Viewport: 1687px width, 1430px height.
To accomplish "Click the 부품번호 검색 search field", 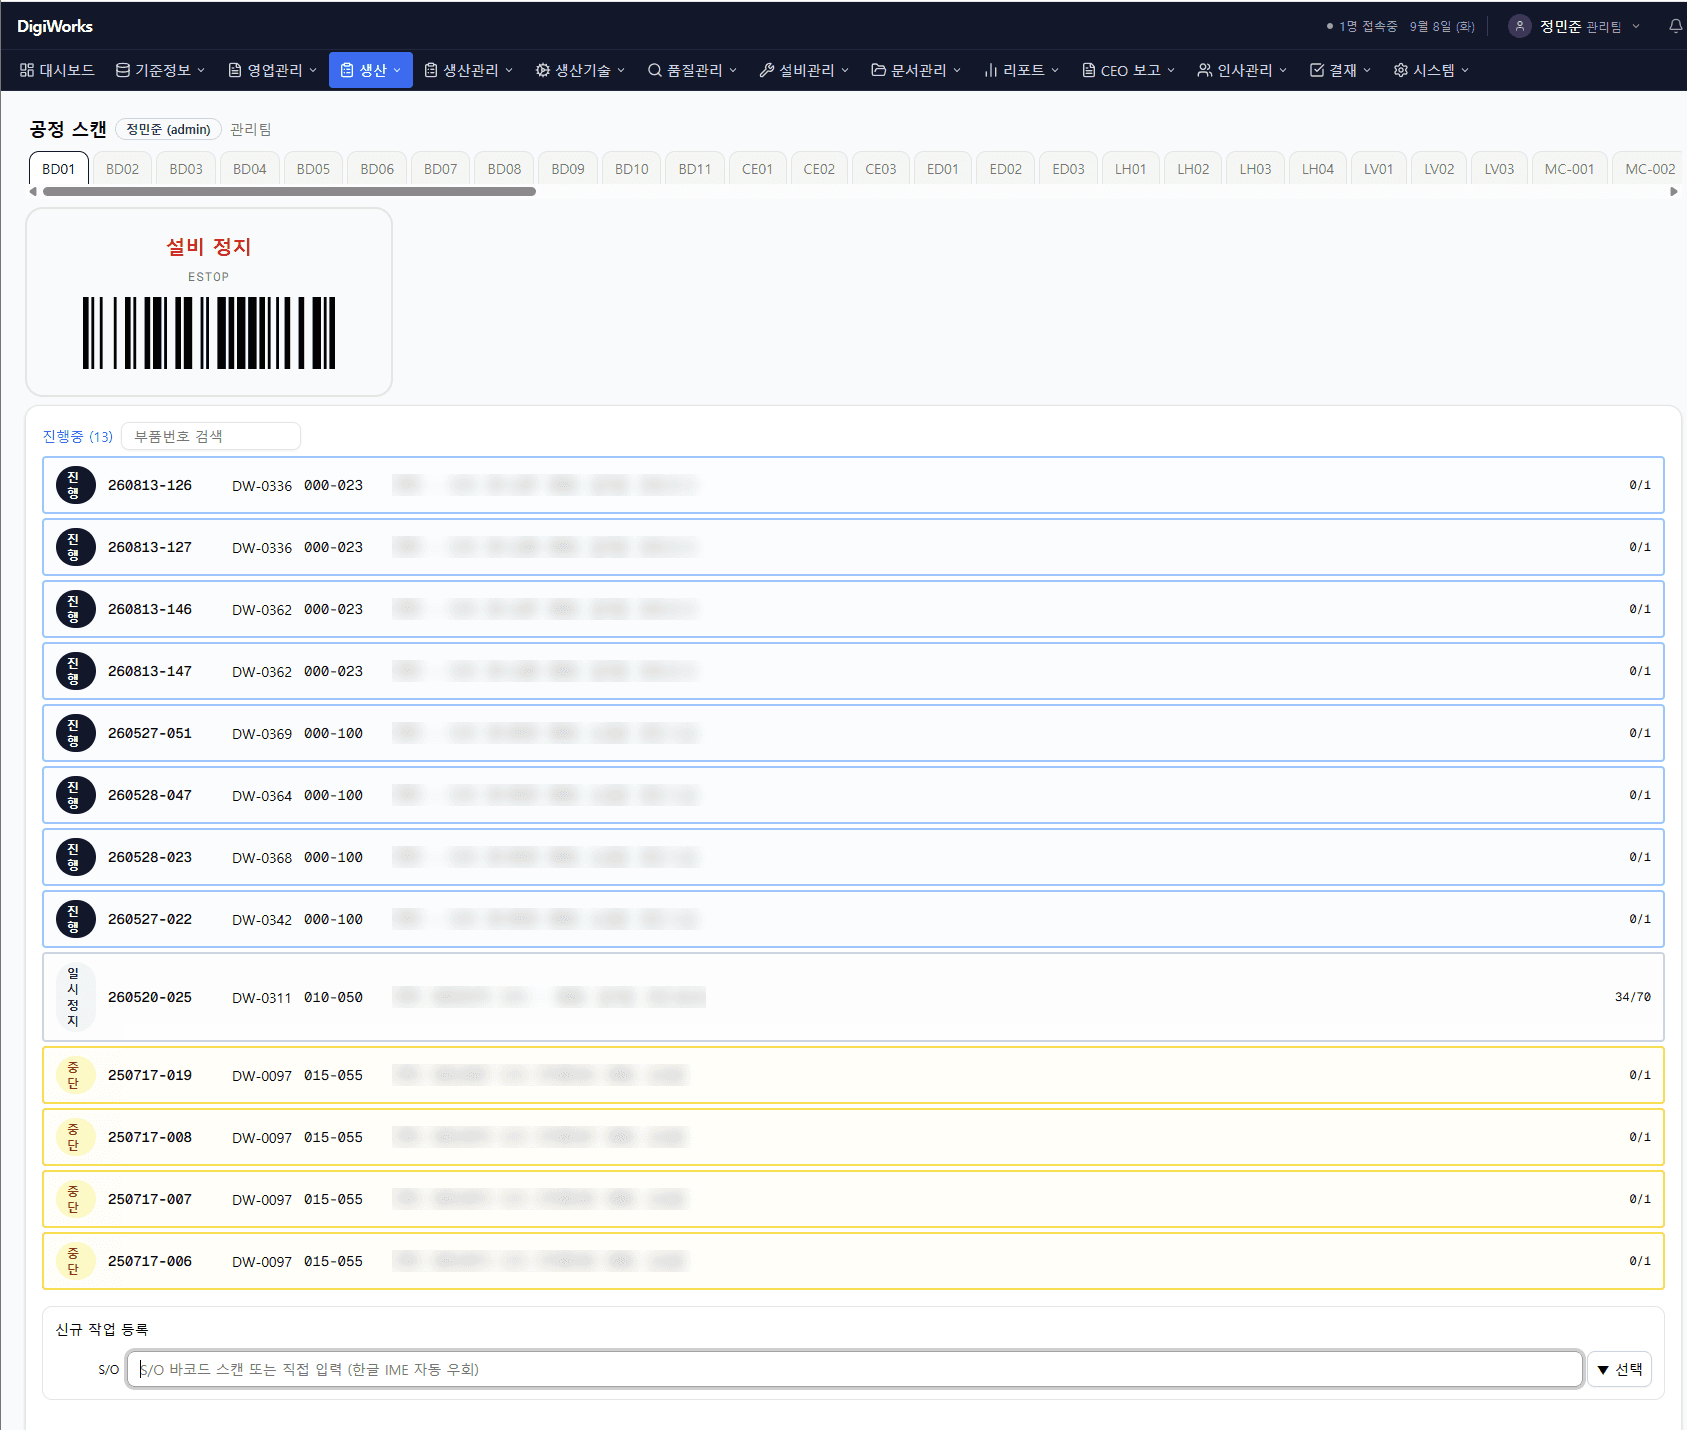I will click(211, 436).
